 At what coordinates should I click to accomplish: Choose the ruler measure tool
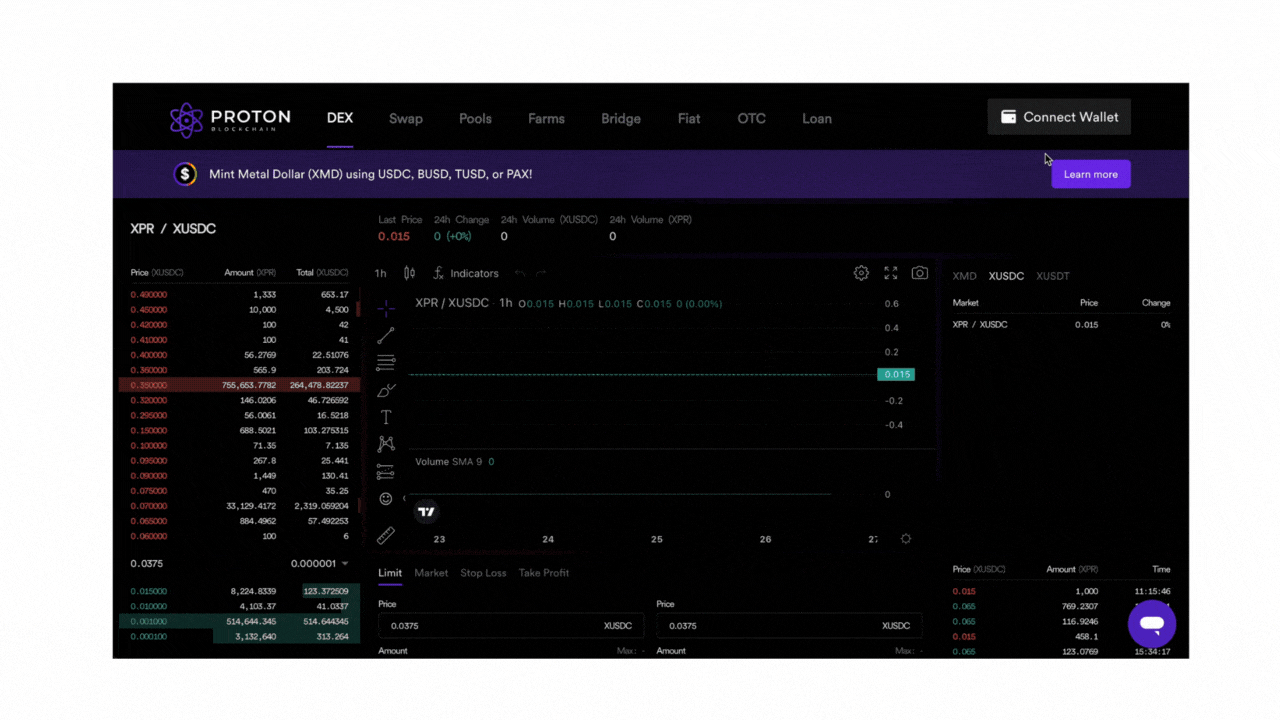coord(386,536)
